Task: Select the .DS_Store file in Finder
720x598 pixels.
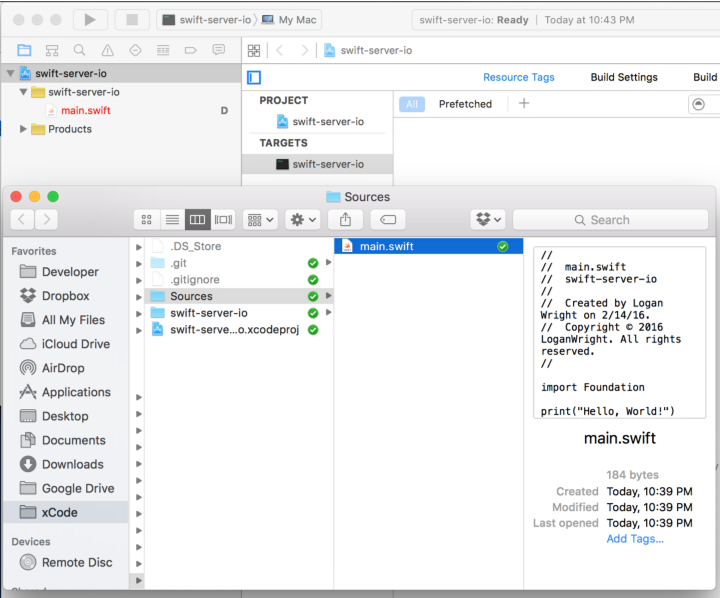Action: click(x=239, y=247)
